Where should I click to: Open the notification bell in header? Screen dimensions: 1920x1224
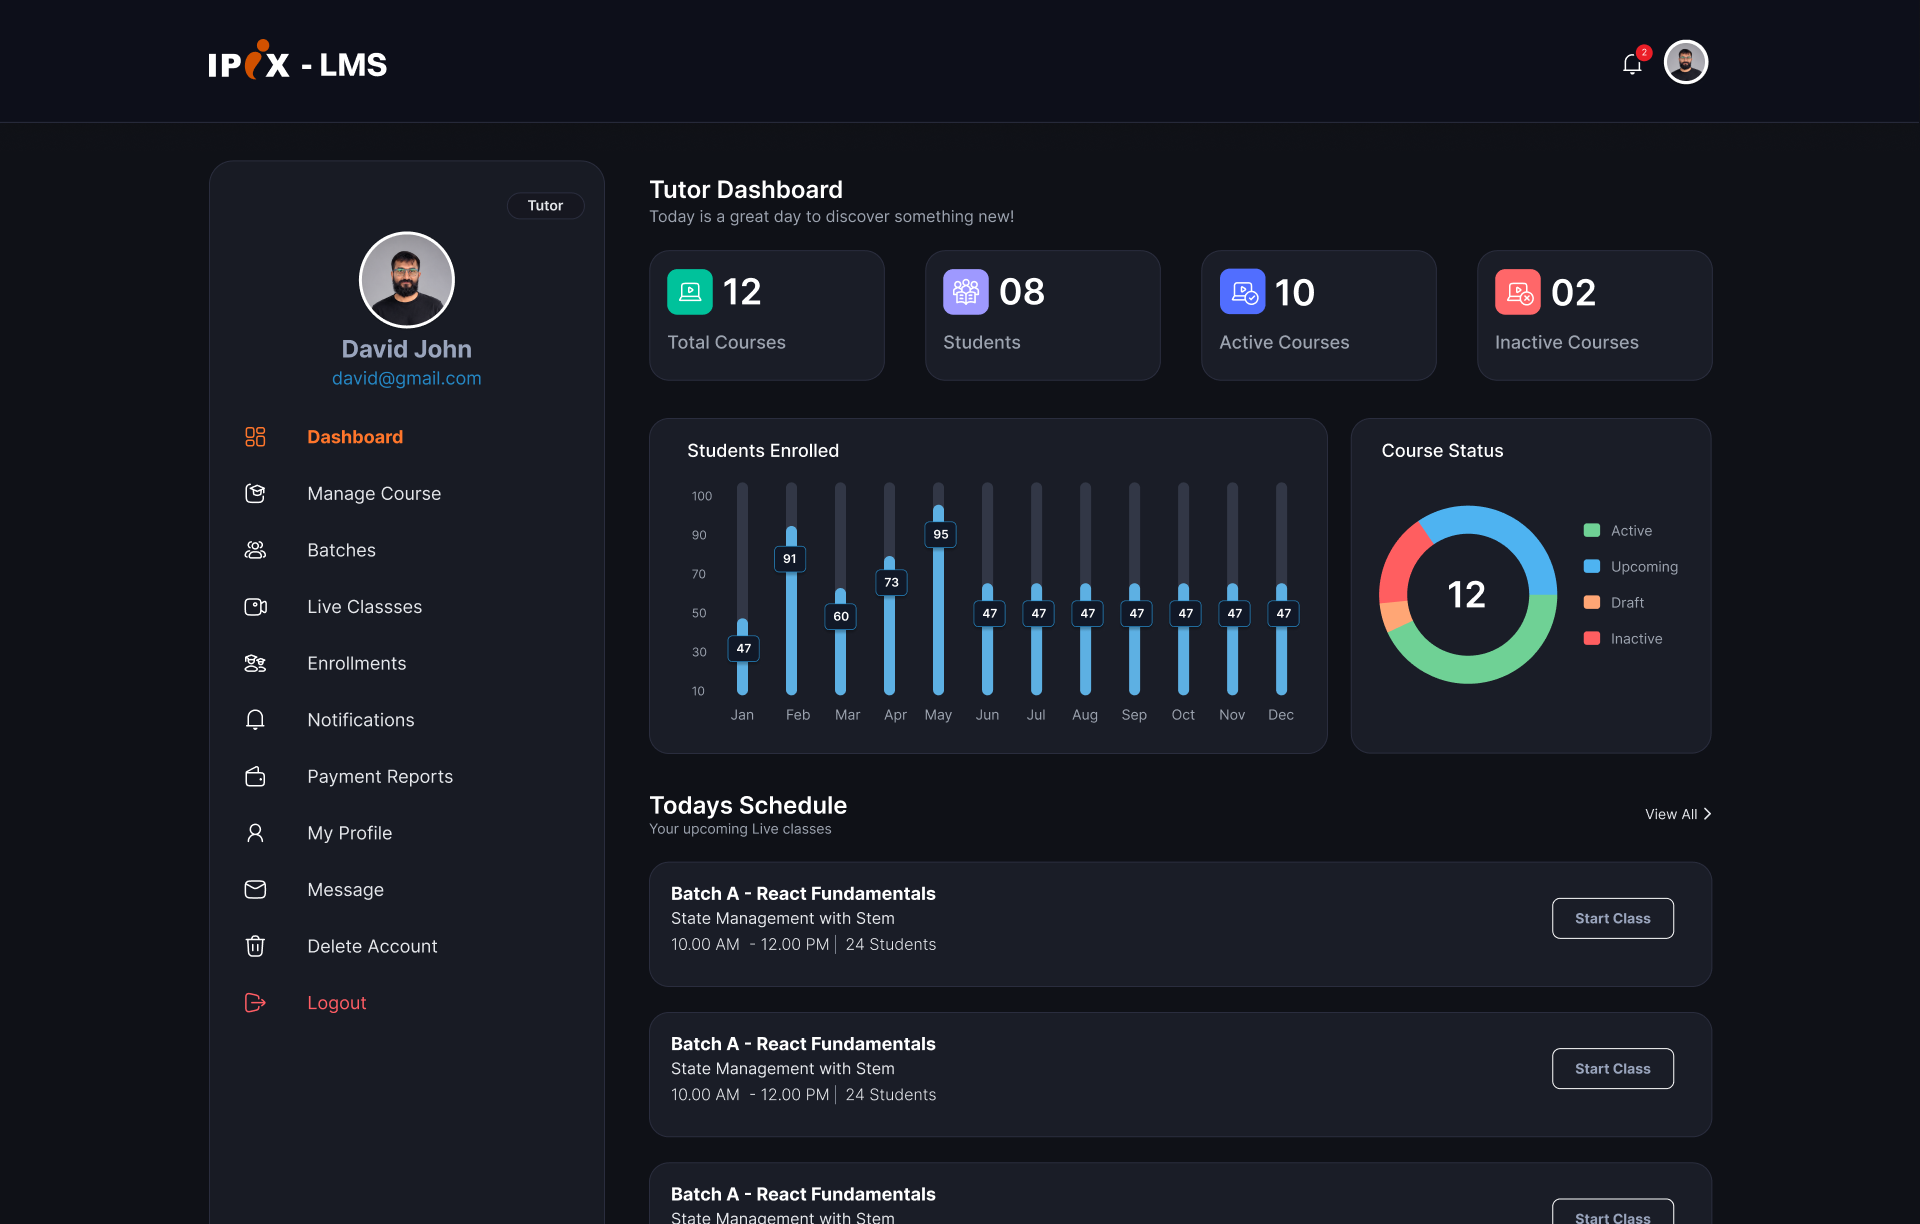coord(1632,64)
